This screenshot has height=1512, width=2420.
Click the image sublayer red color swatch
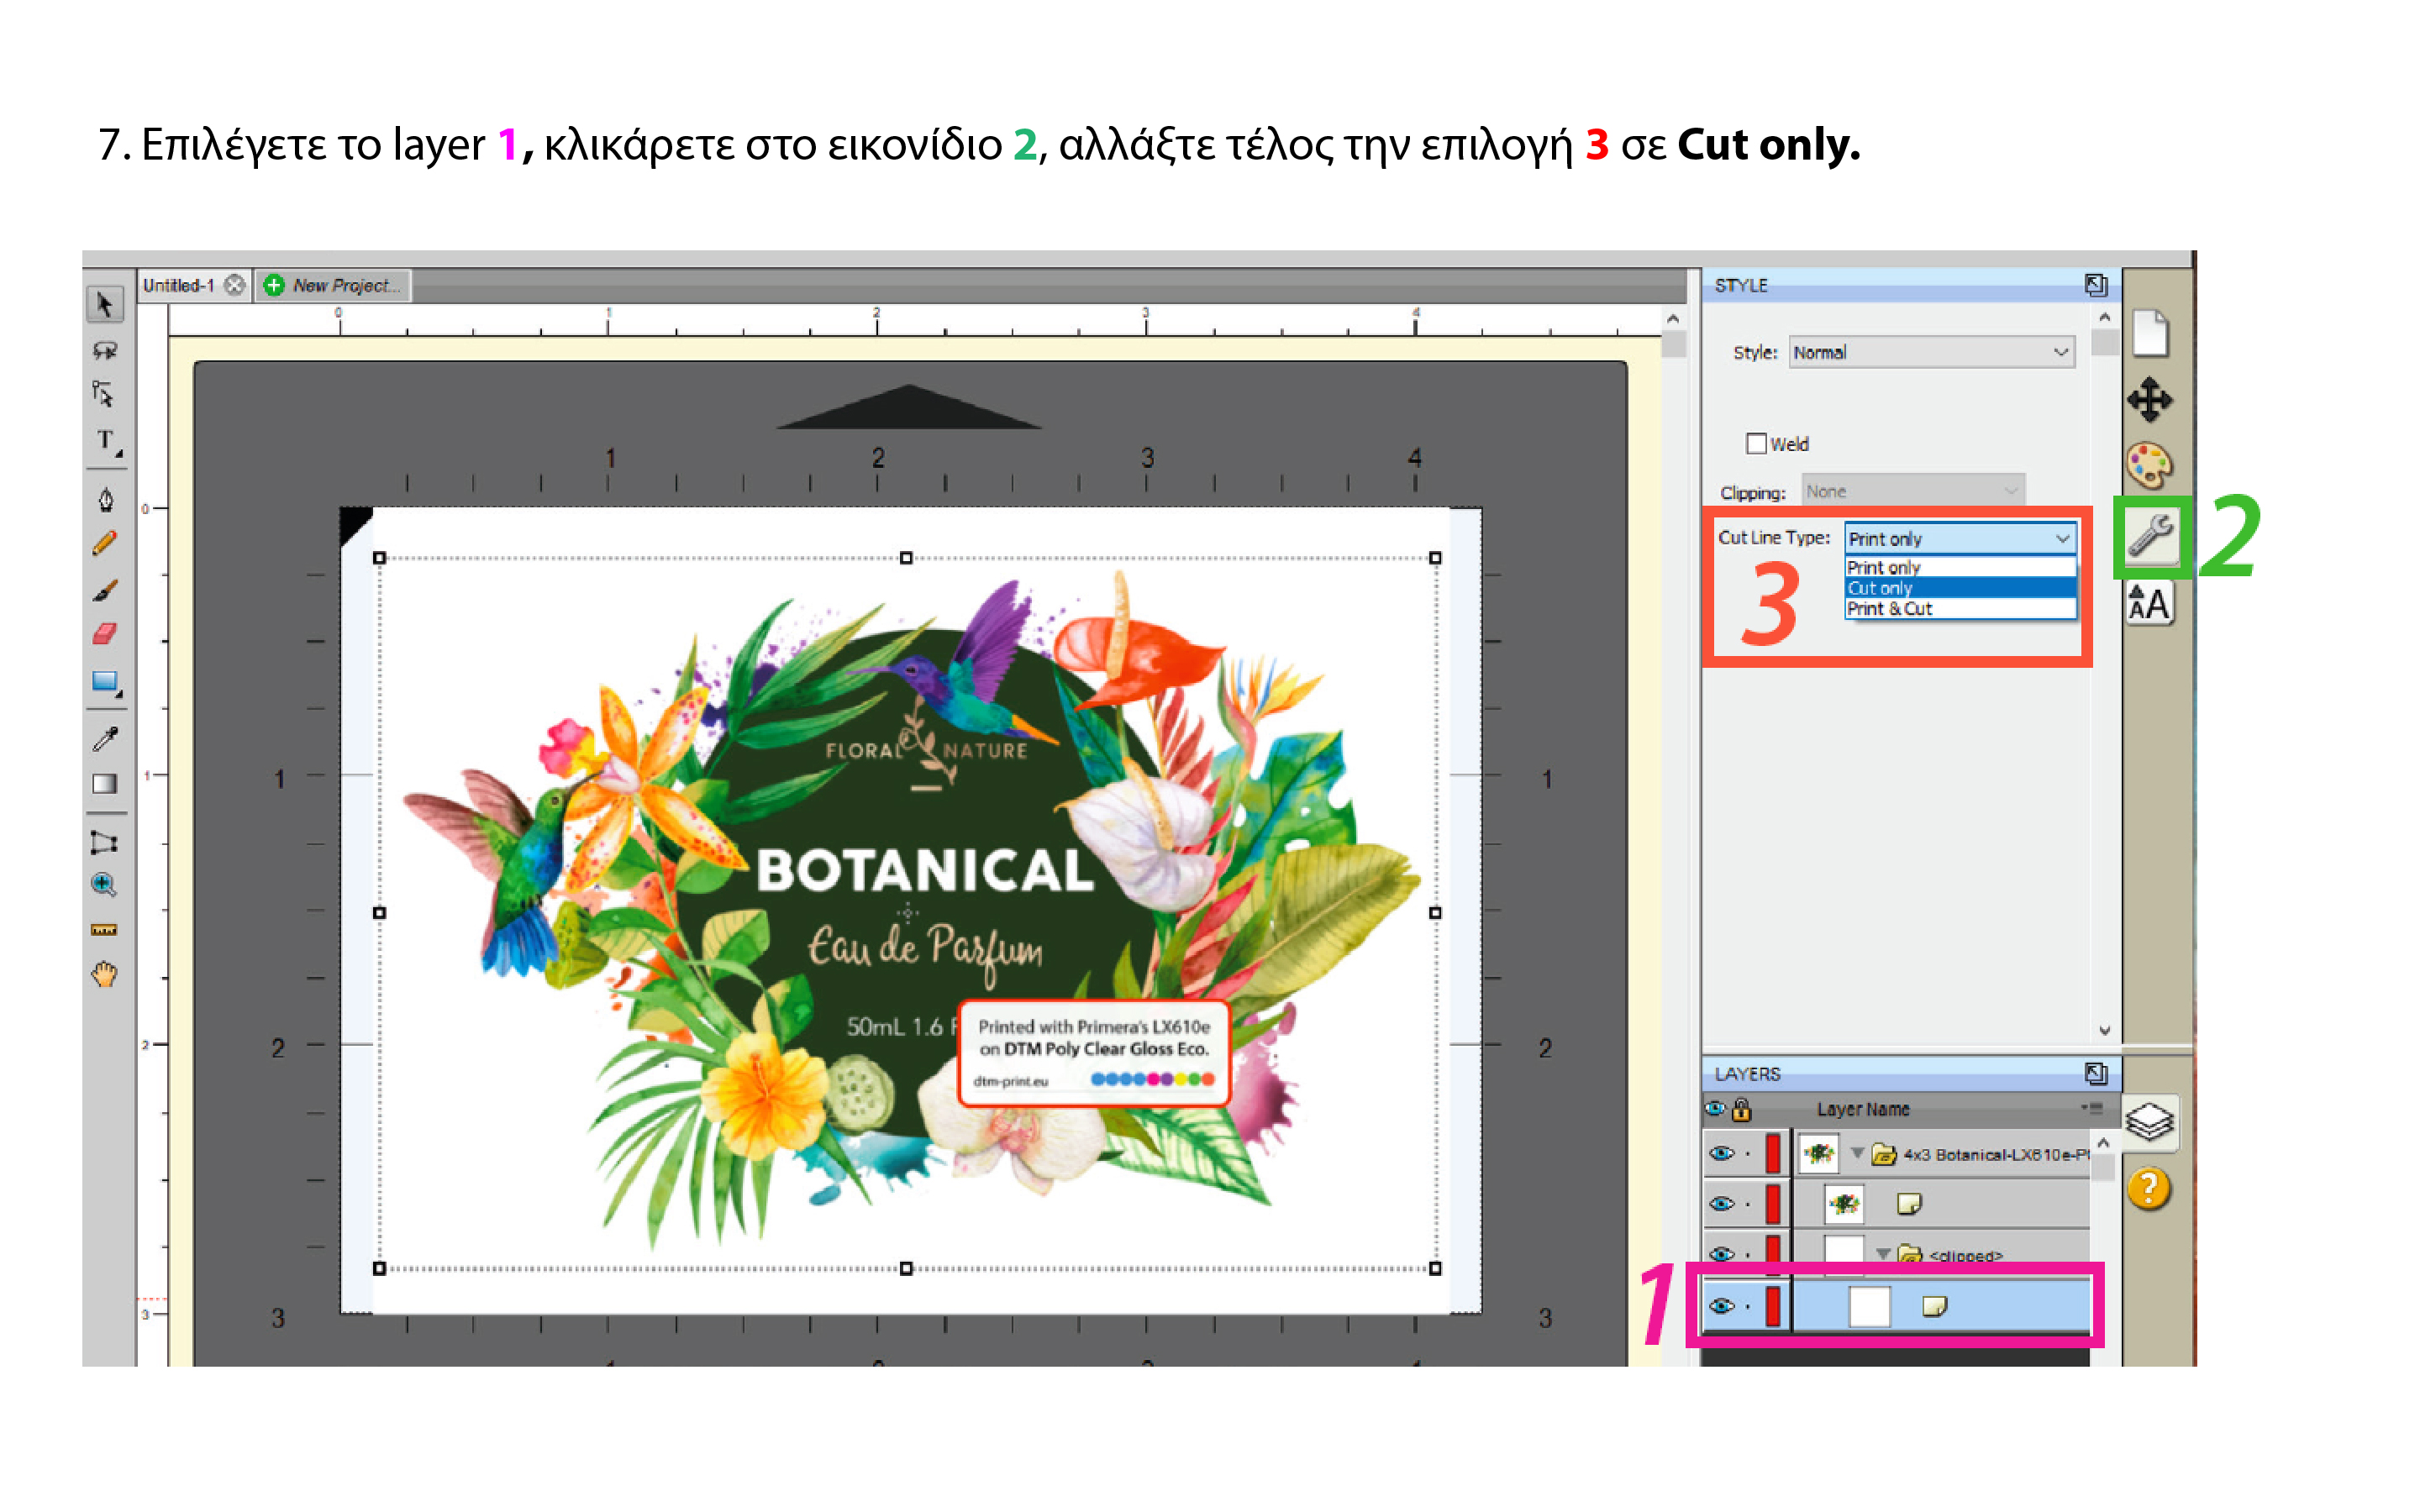coord(1772,1203)
